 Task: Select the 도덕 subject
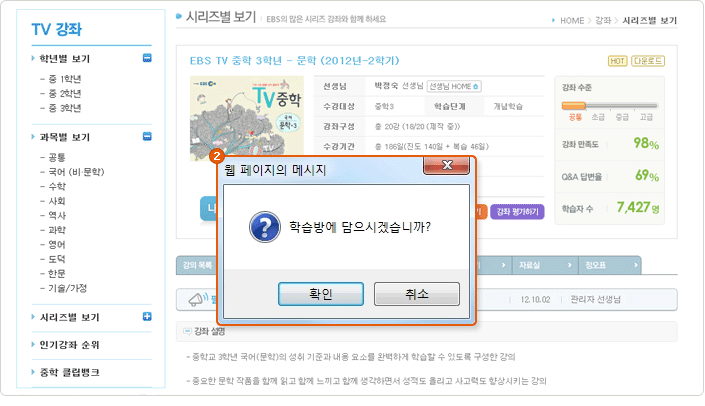[57, 259]
